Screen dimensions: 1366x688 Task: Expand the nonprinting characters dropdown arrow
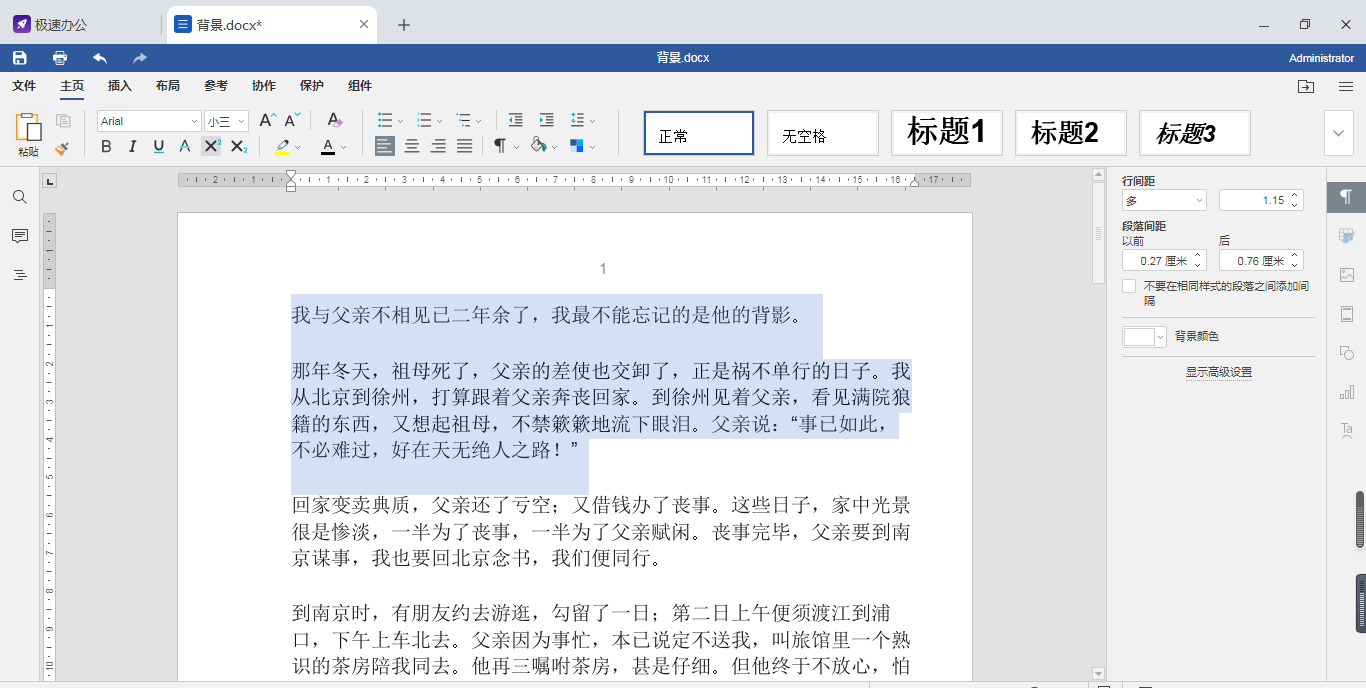516,147
